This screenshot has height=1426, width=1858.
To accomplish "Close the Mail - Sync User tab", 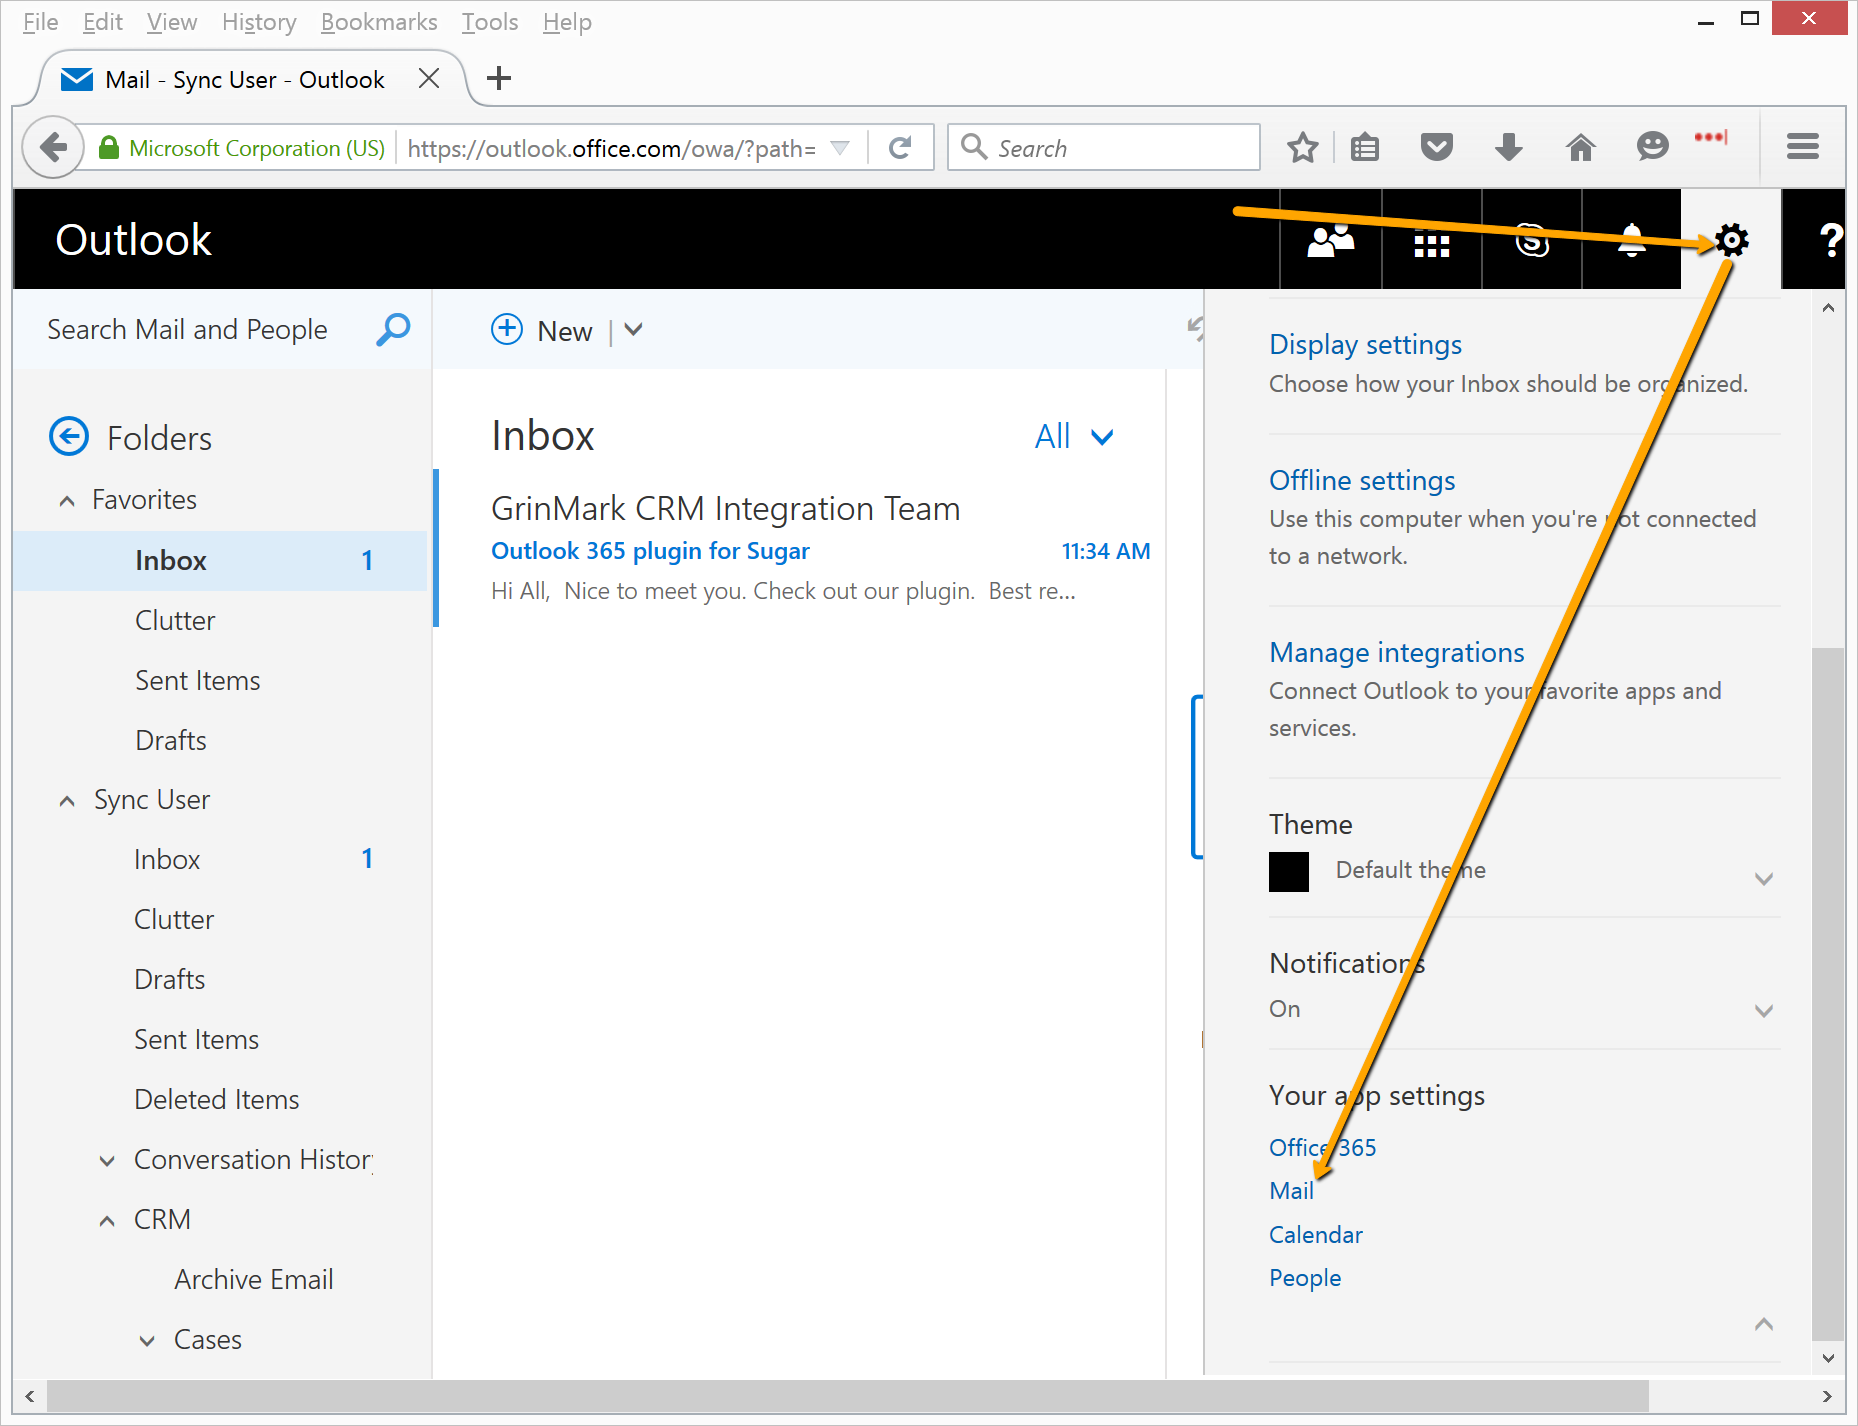I will pyautogui.click(x=429, y=78).
